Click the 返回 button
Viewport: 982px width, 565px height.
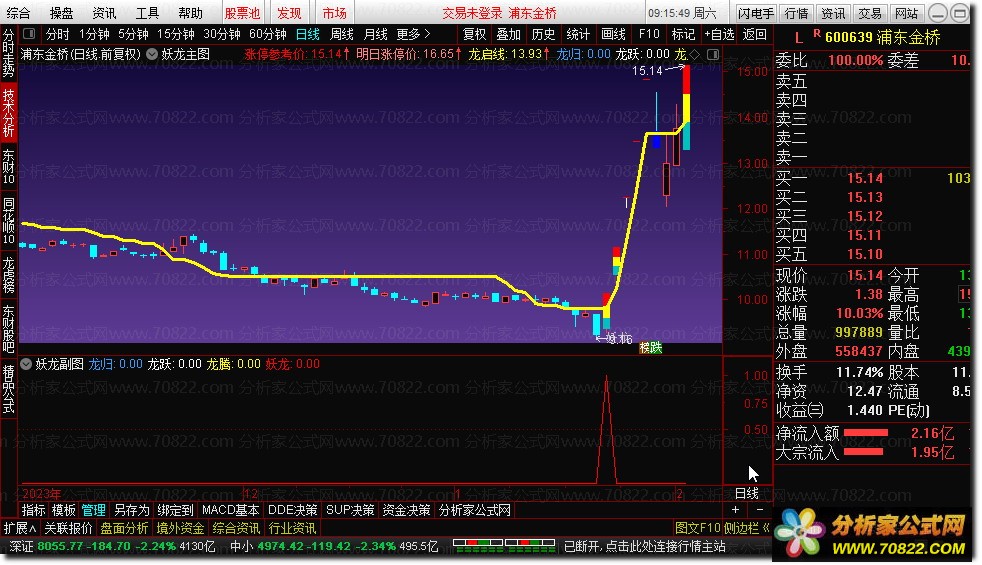pos(755,34)
